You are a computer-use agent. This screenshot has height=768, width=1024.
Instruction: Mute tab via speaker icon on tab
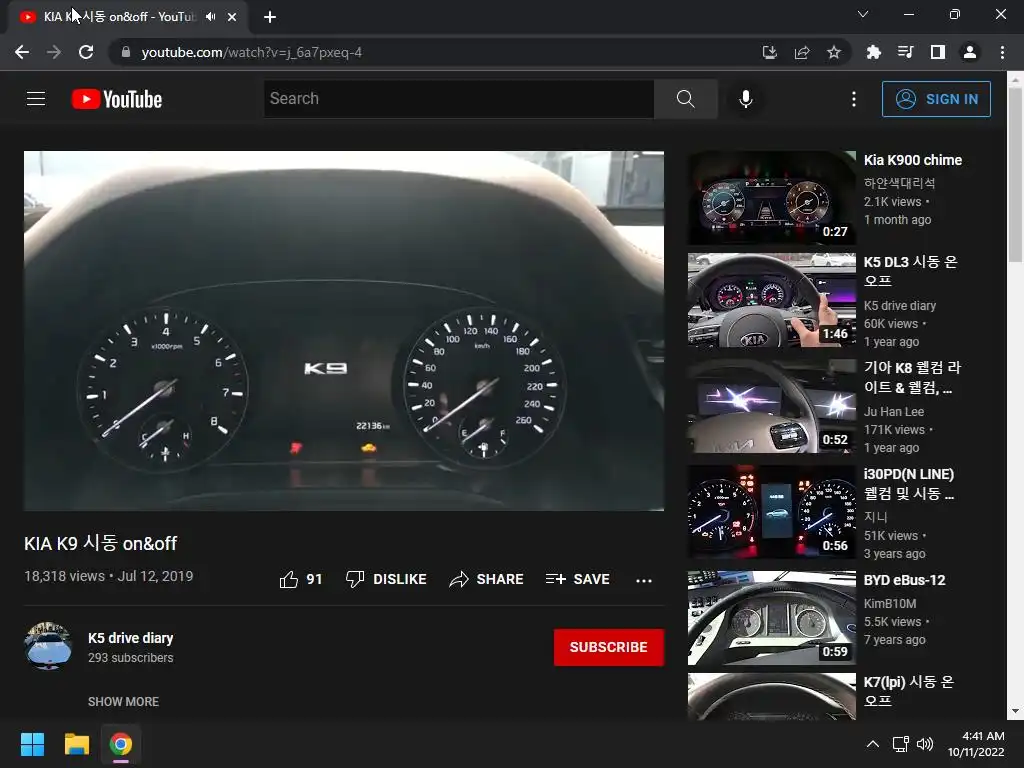[x=210, y=17]
